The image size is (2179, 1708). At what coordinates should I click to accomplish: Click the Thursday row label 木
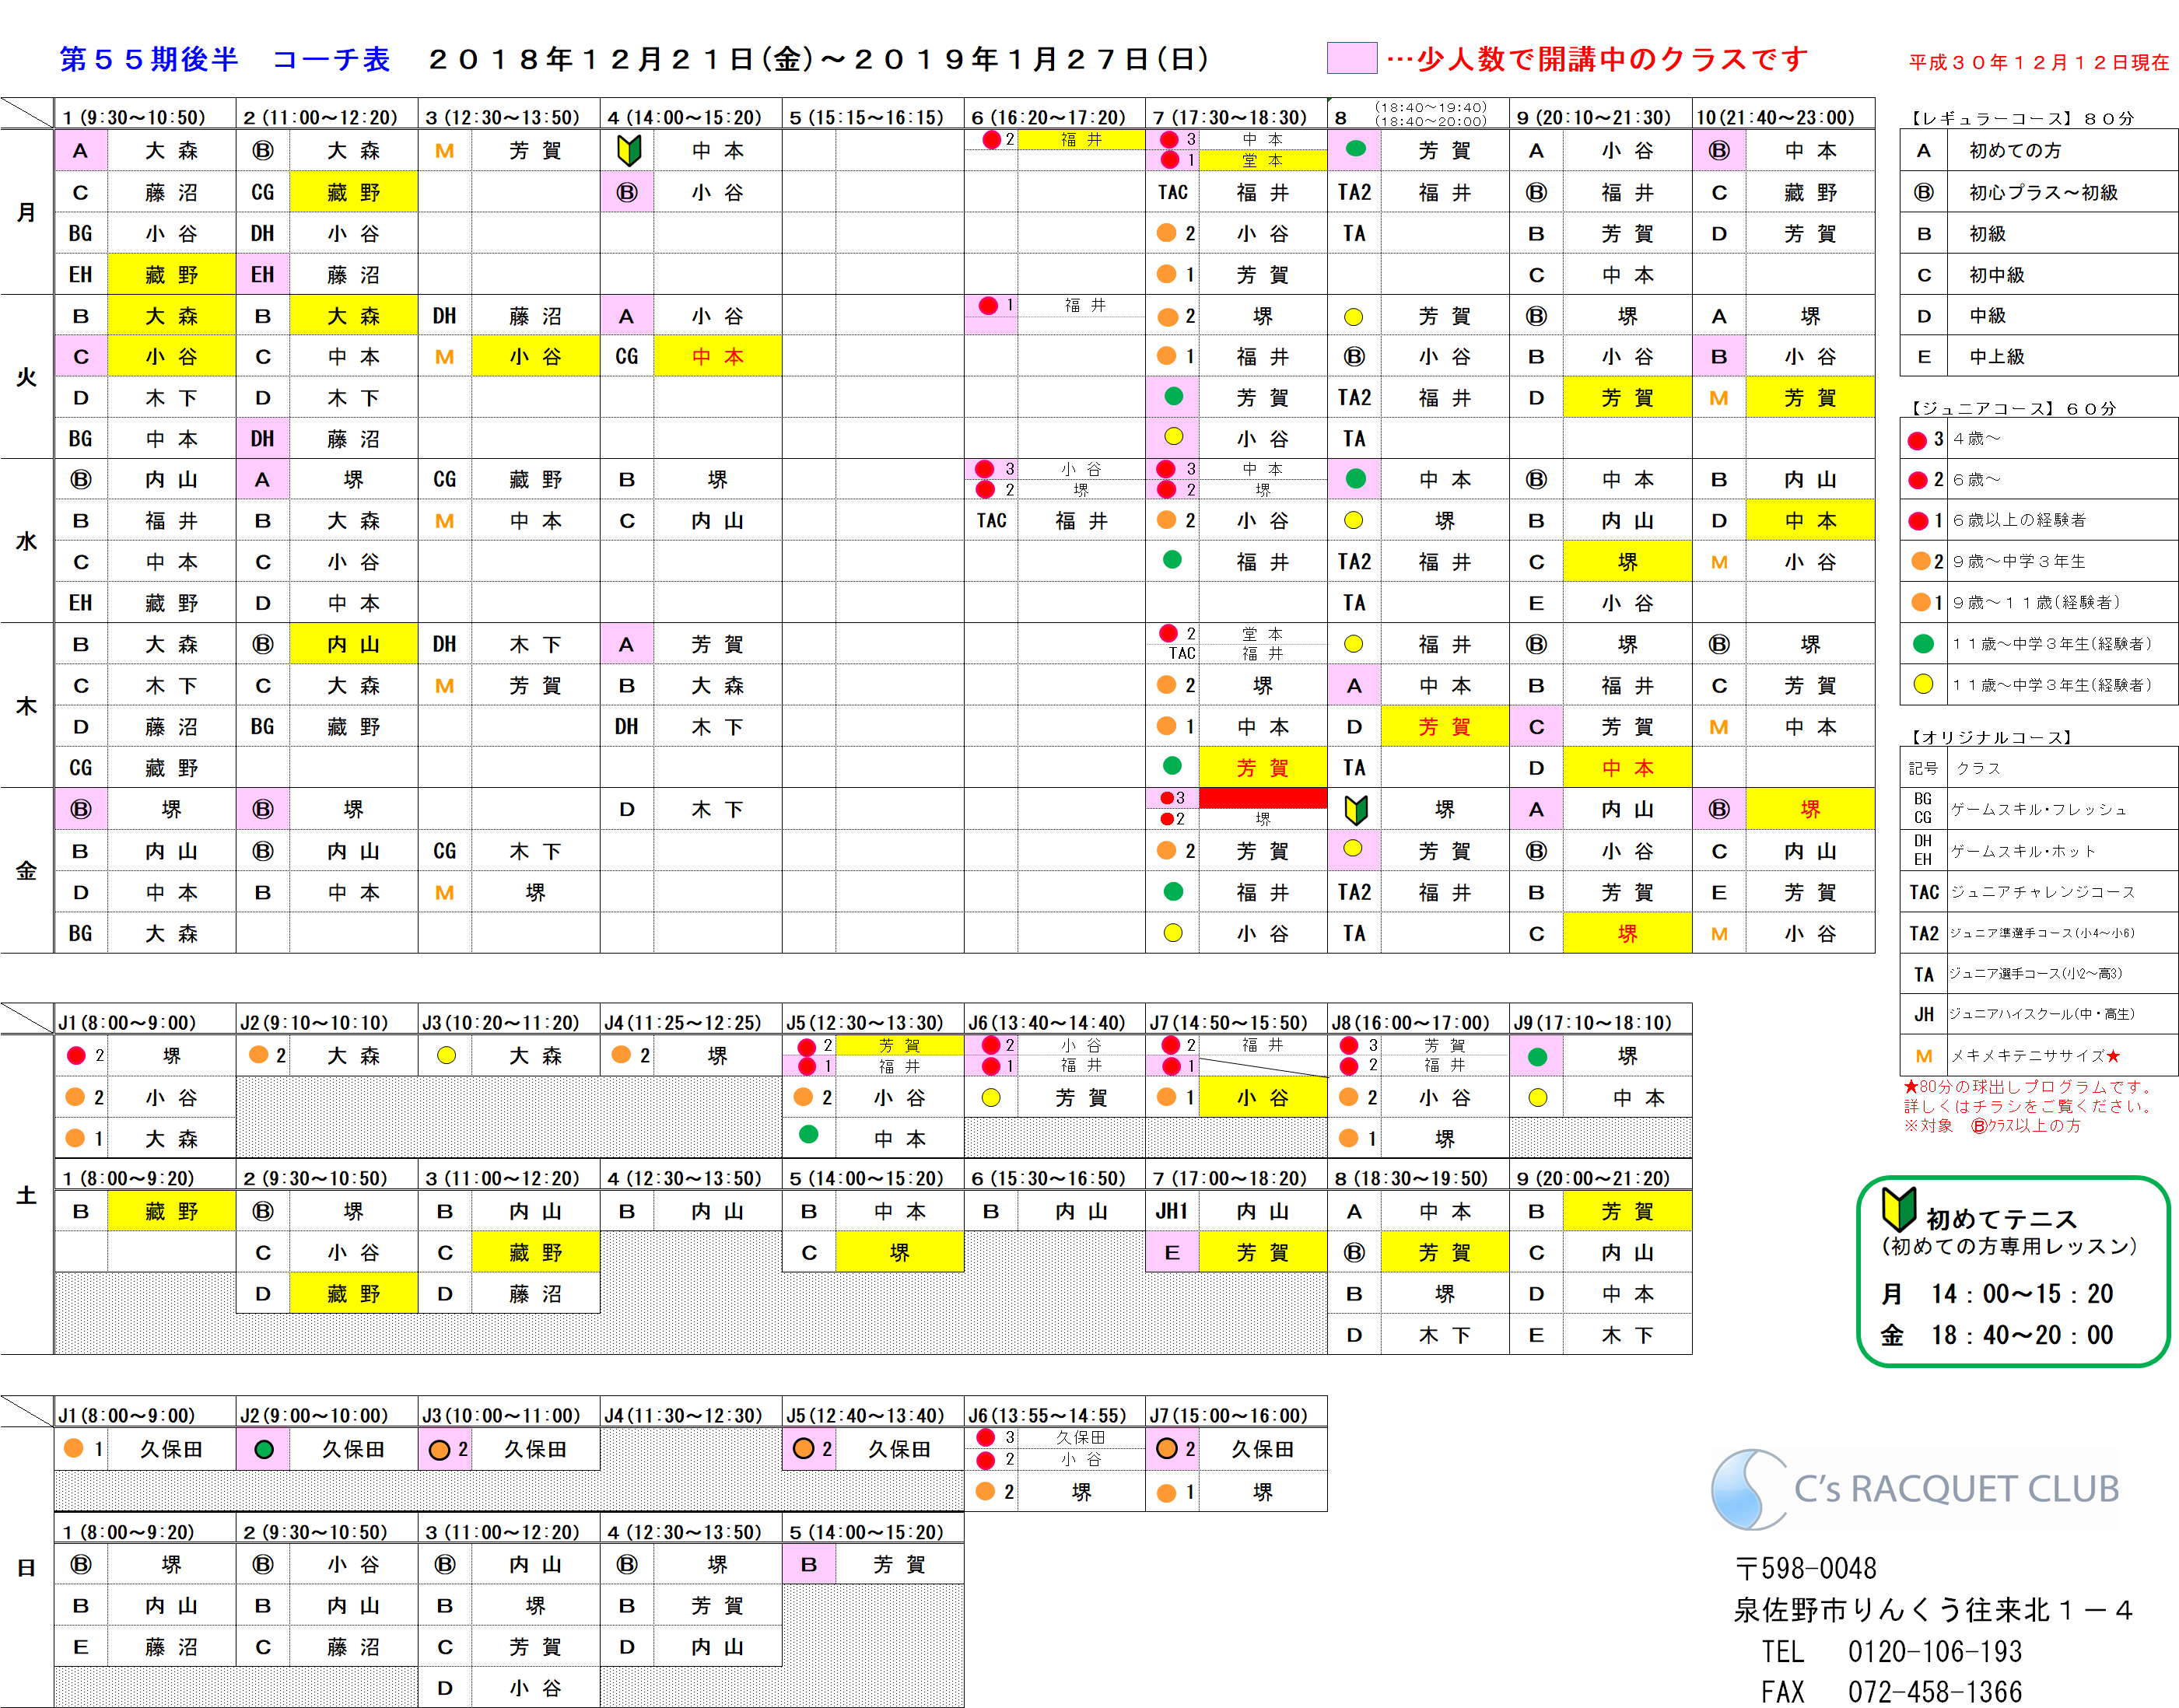click(26, 706)
